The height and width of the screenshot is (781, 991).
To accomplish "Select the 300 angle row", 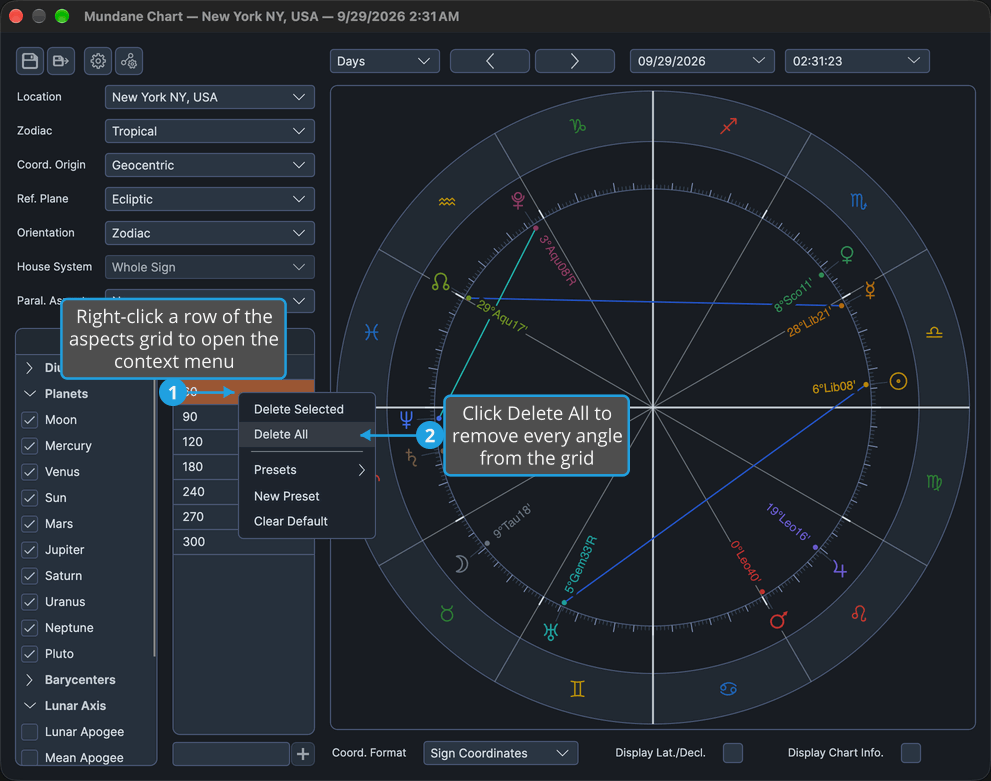I will [x=243, y=542].
